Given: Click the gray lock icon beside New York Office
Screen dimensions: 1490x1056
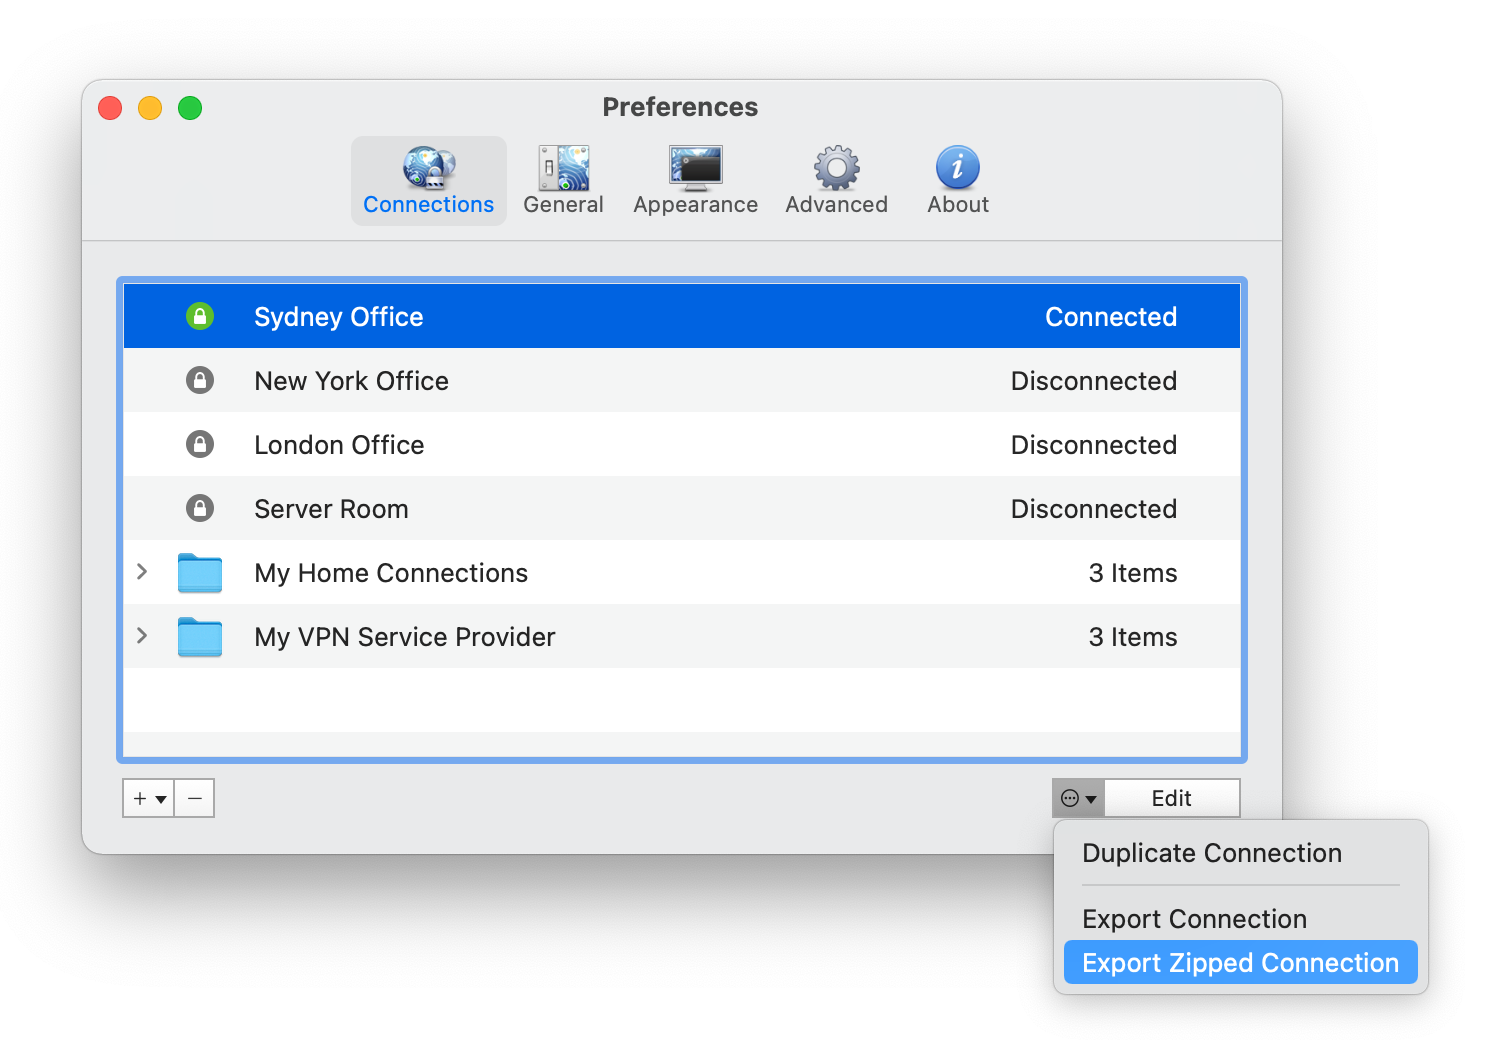Looking at the screenshot, I should click(200, 381).
